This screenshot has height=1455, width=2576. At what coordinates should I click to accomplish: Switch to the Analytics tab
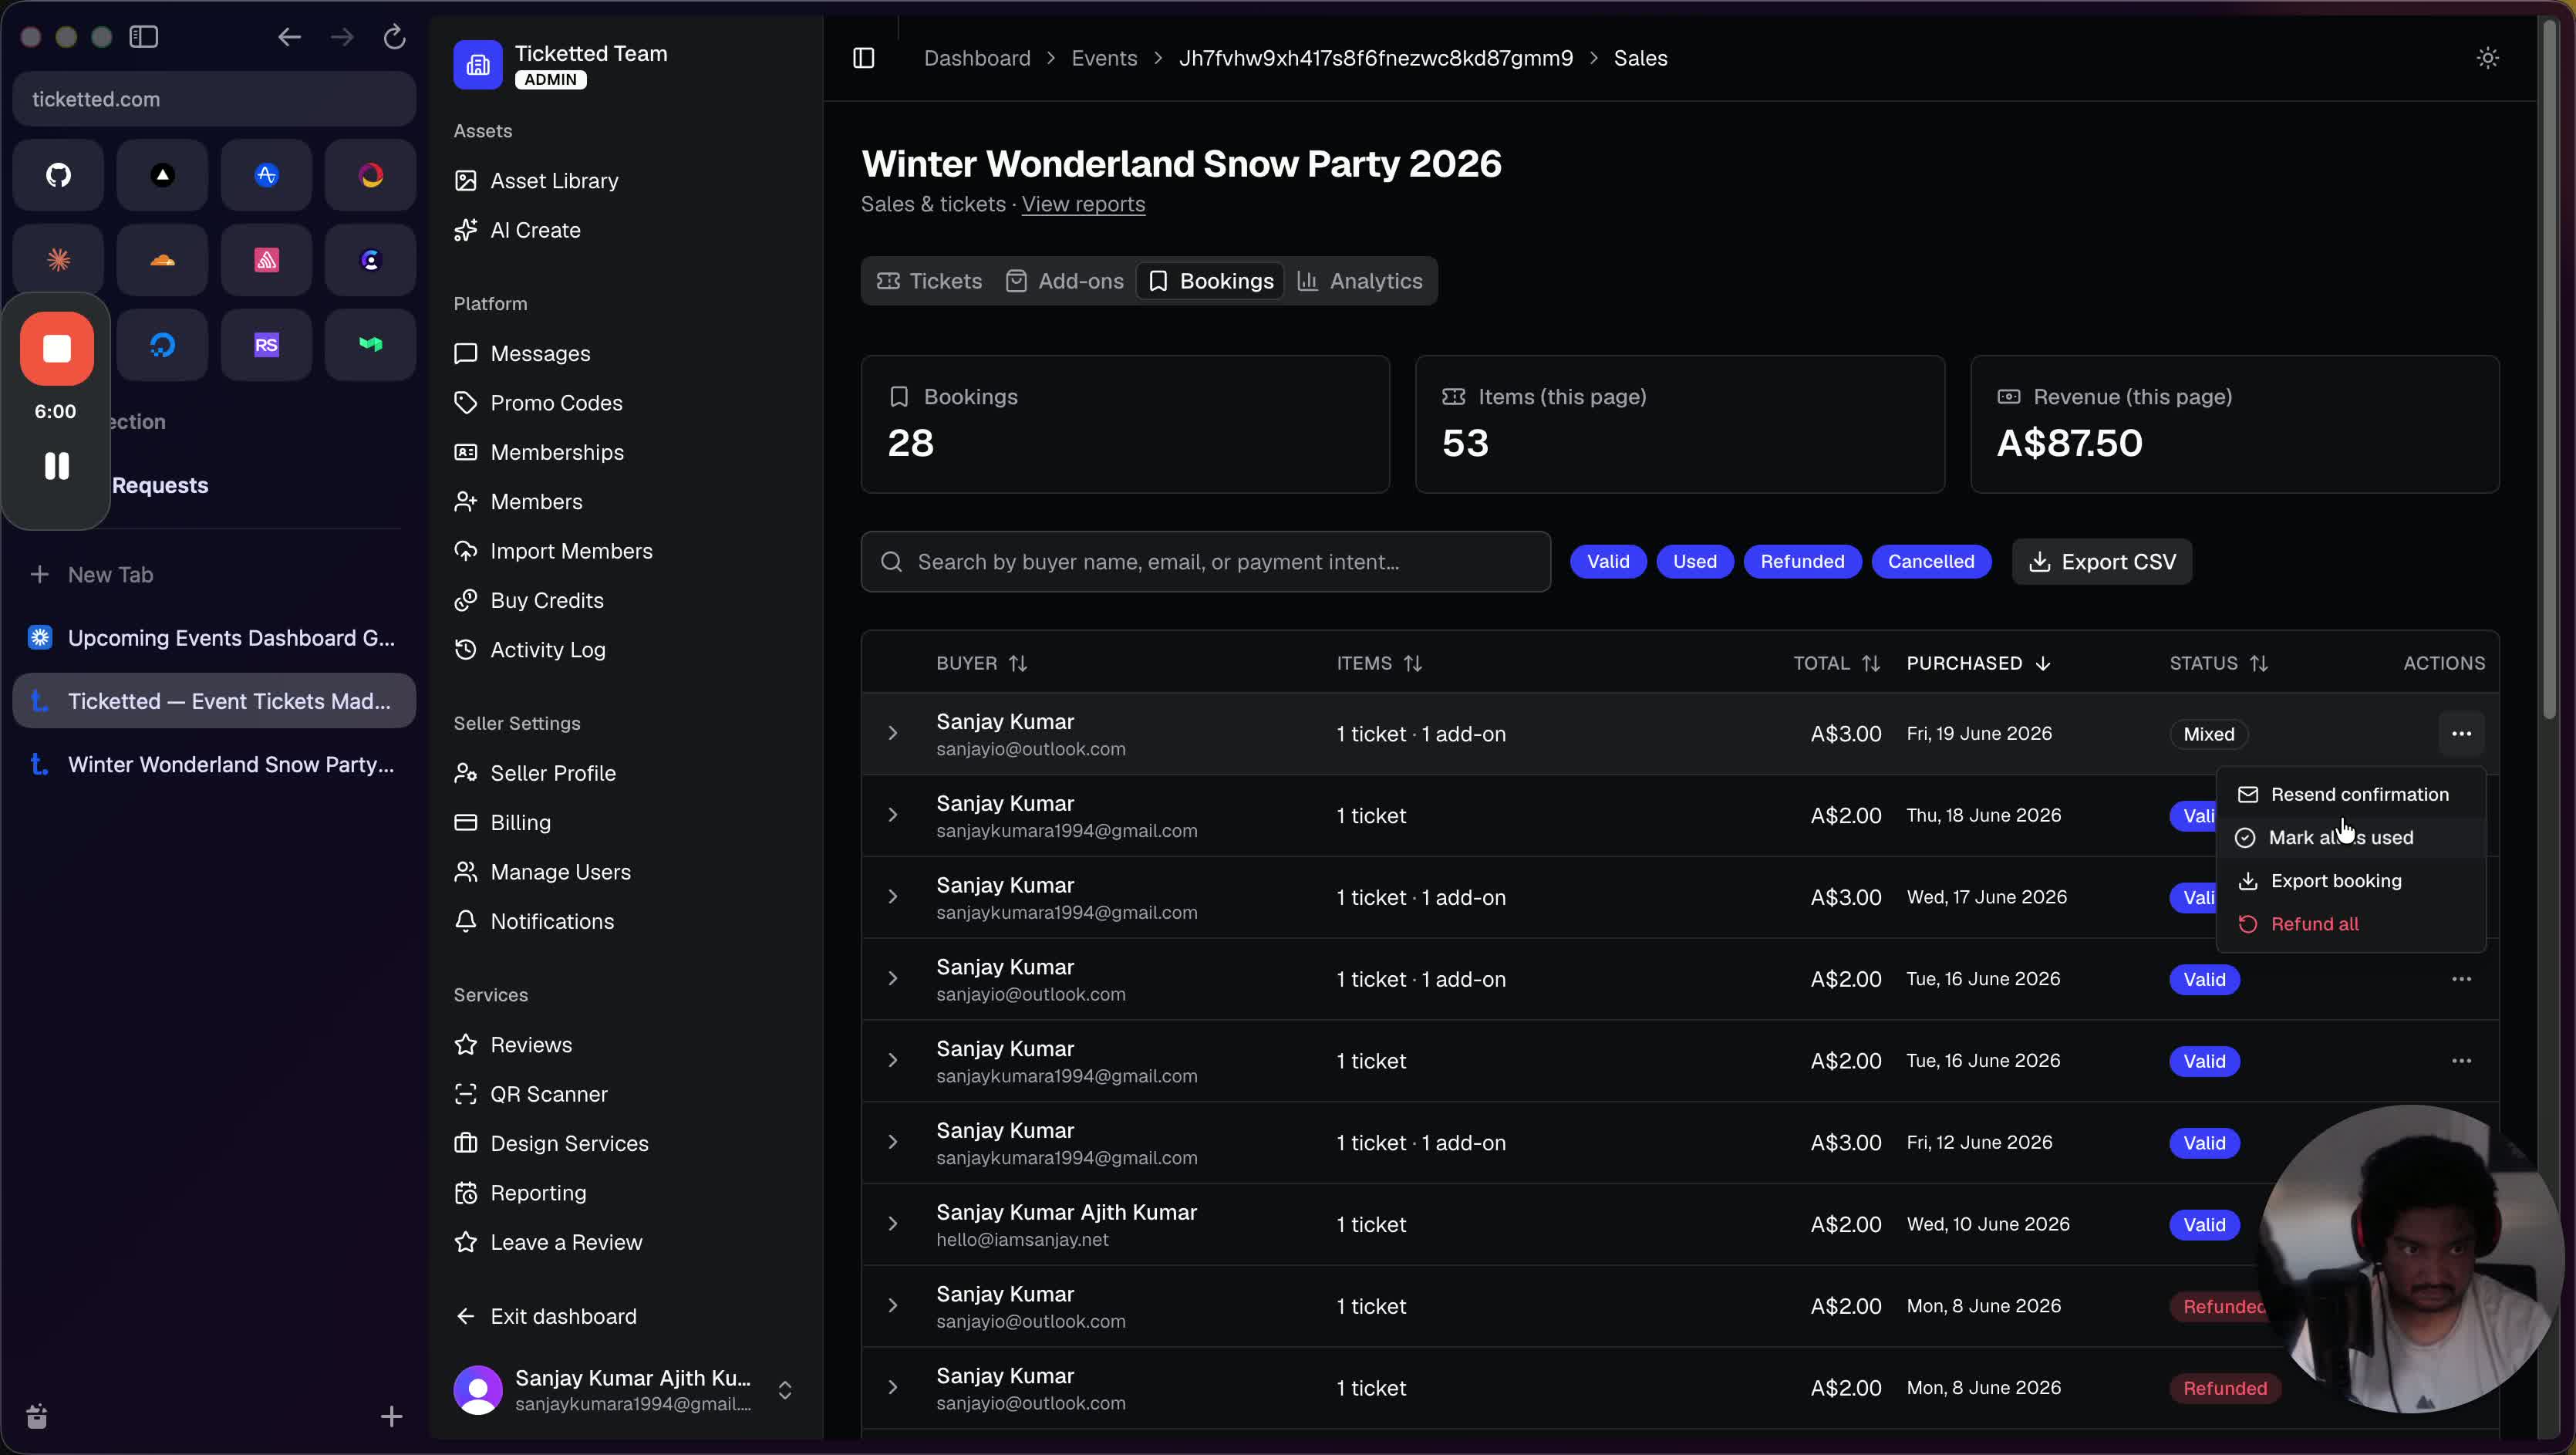pos(1360,281)
